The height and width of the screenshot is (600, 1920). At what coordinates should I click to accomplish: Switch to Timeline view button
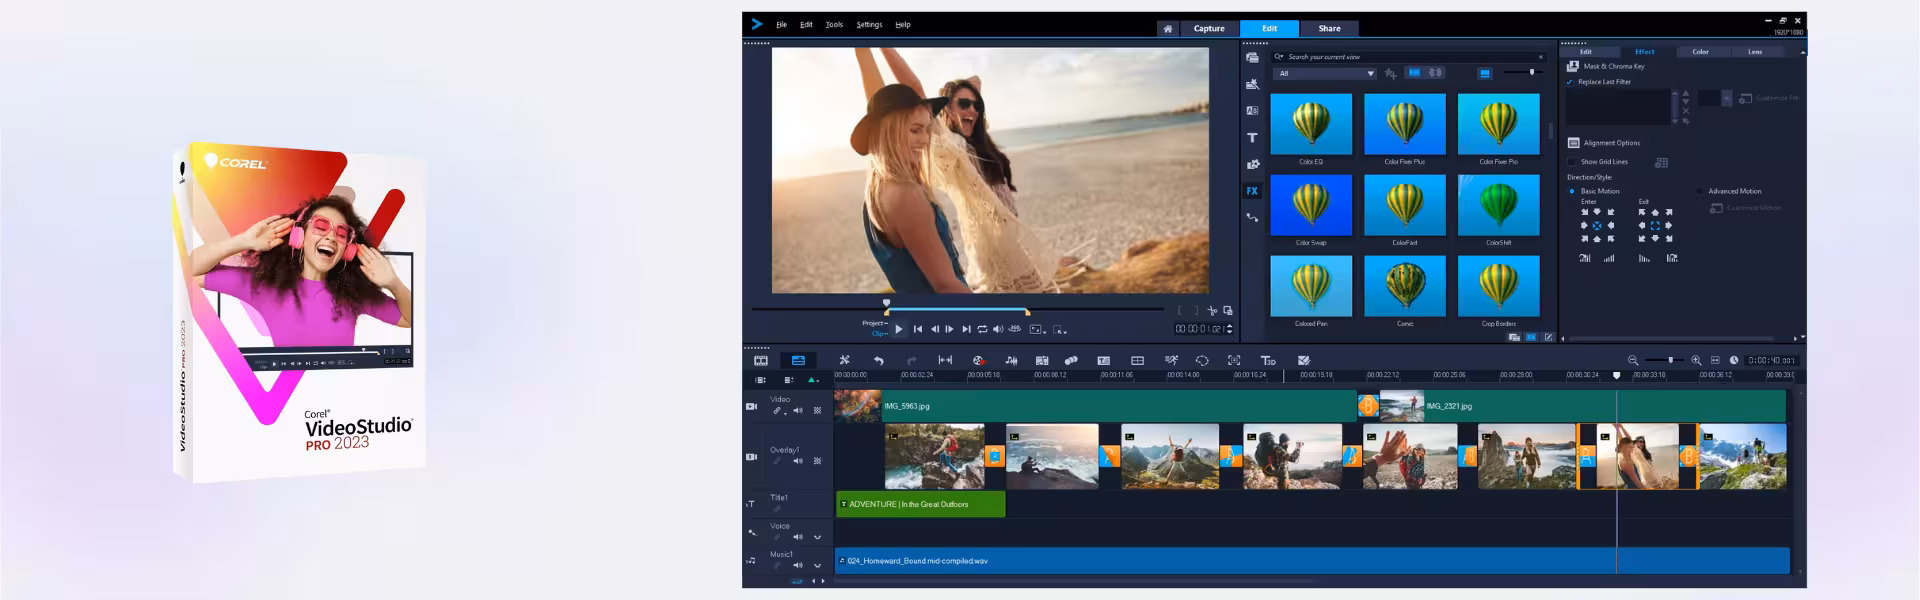[x=798, y=360]
